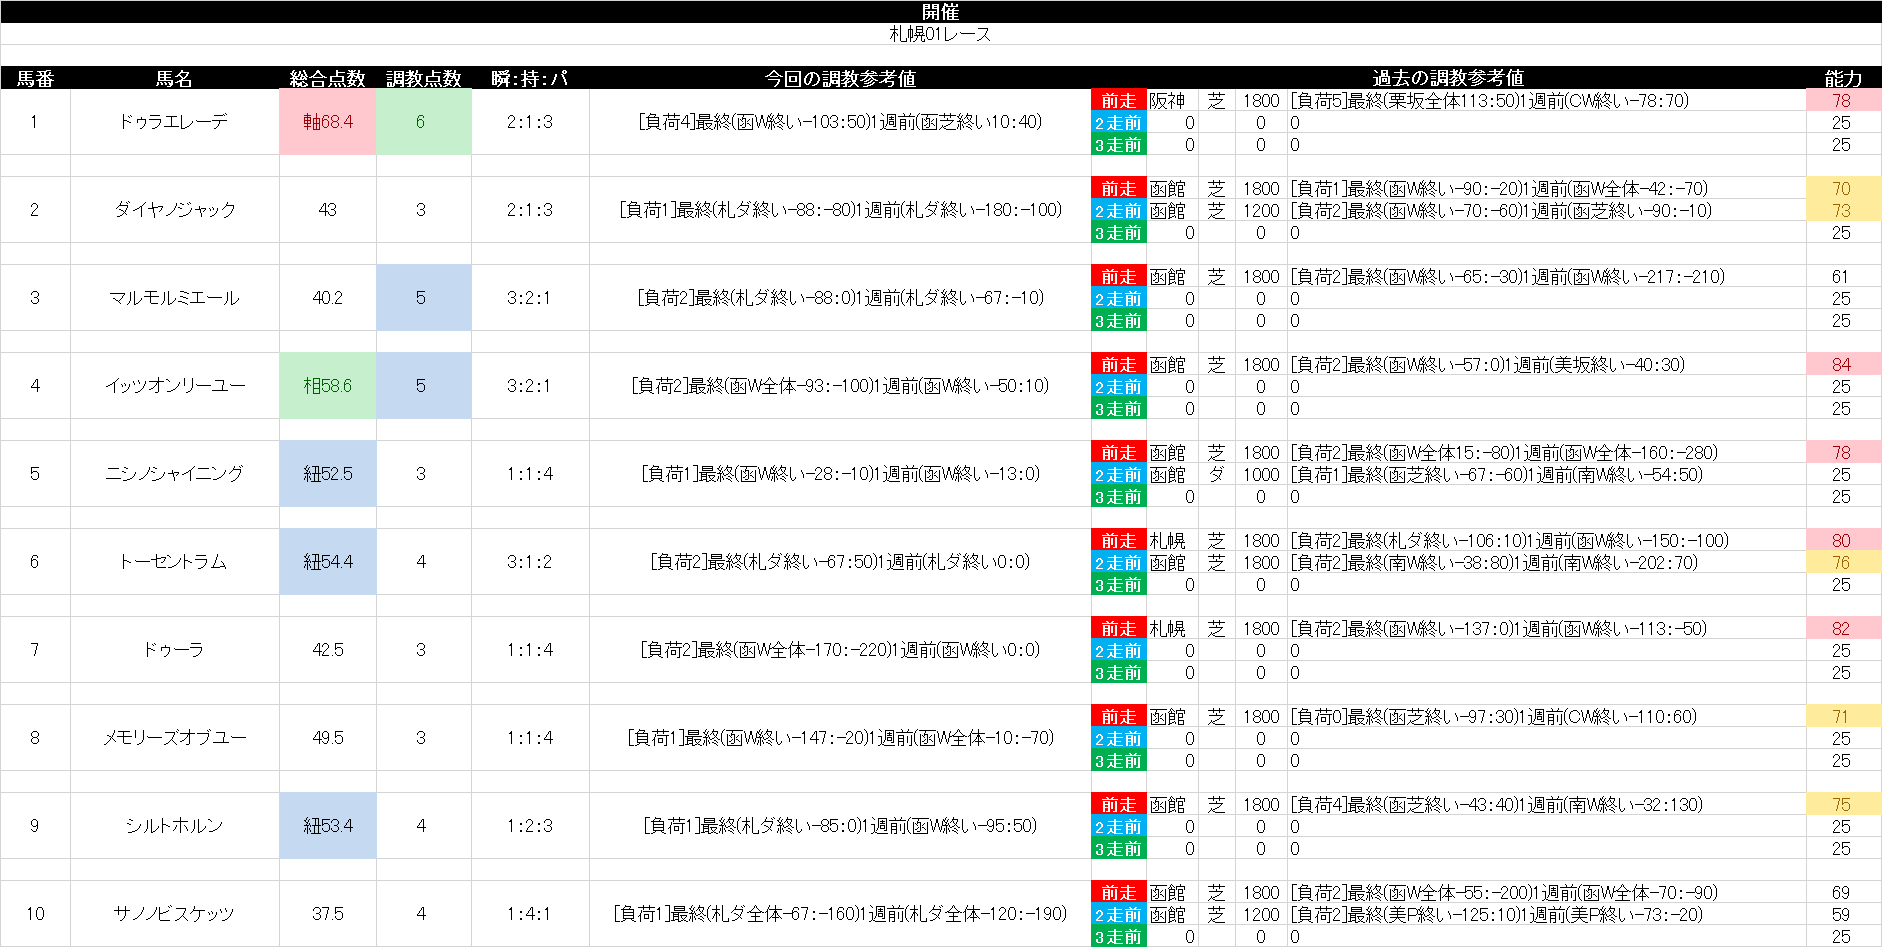
Task: Click the red 前走 label in ドゥーラ's row
Action: (1118, 629)
